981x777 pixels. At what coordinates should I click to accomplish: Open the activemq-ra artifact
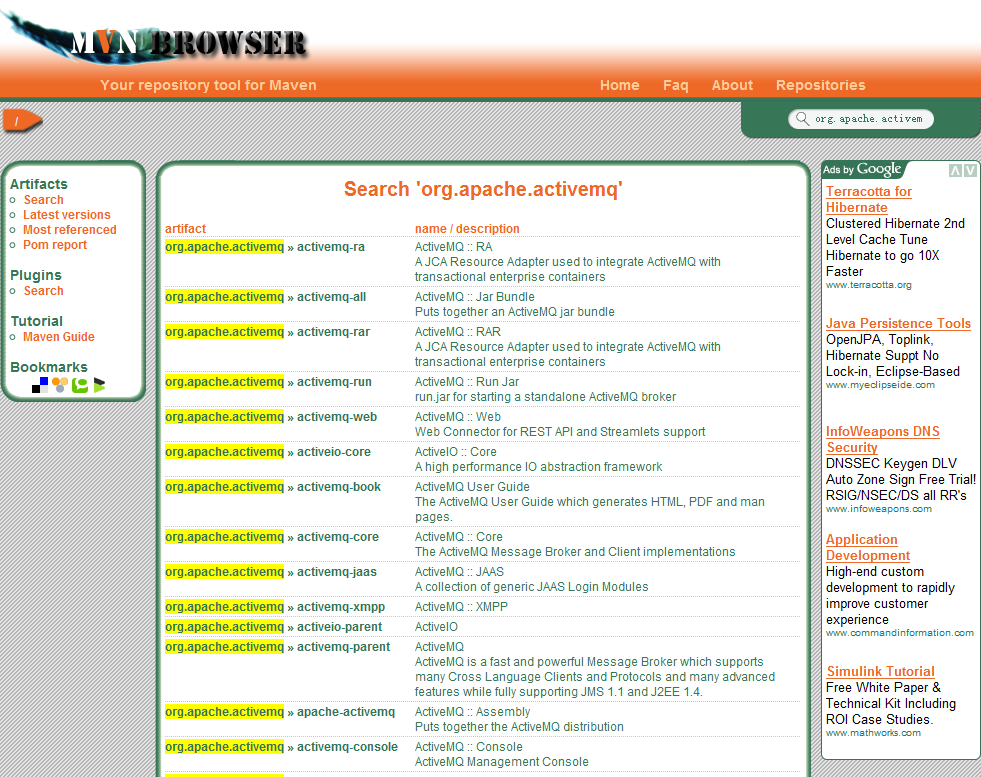[x=331, y=246]
